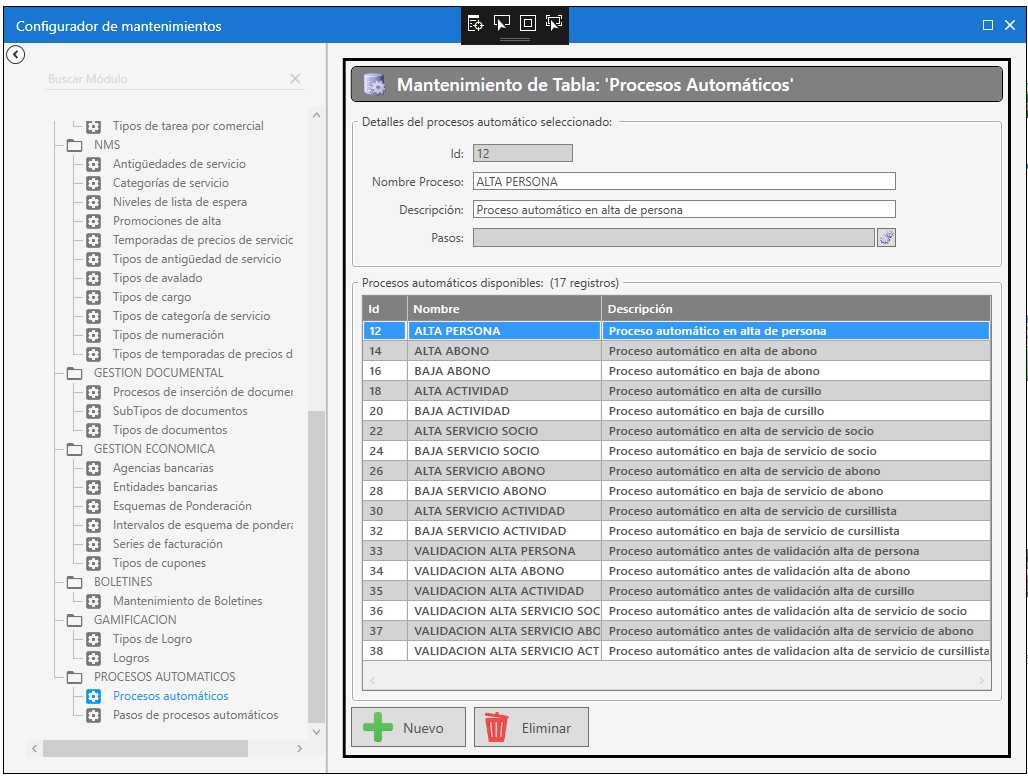The height and width of the screenshot is (777, 1028).
Task: Click the gear icon beside Categorías de servicio
Action: [x=94, y=183]
